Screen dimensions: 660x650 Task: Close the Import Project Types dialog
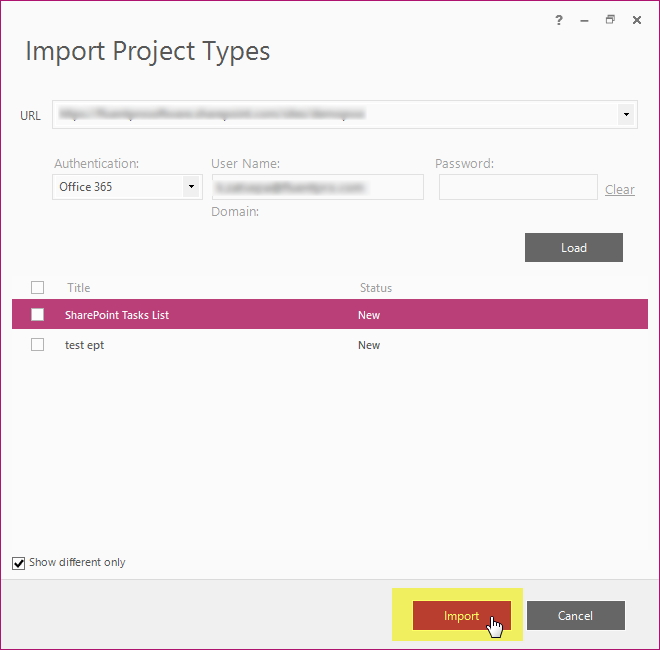tap(637, 20)
